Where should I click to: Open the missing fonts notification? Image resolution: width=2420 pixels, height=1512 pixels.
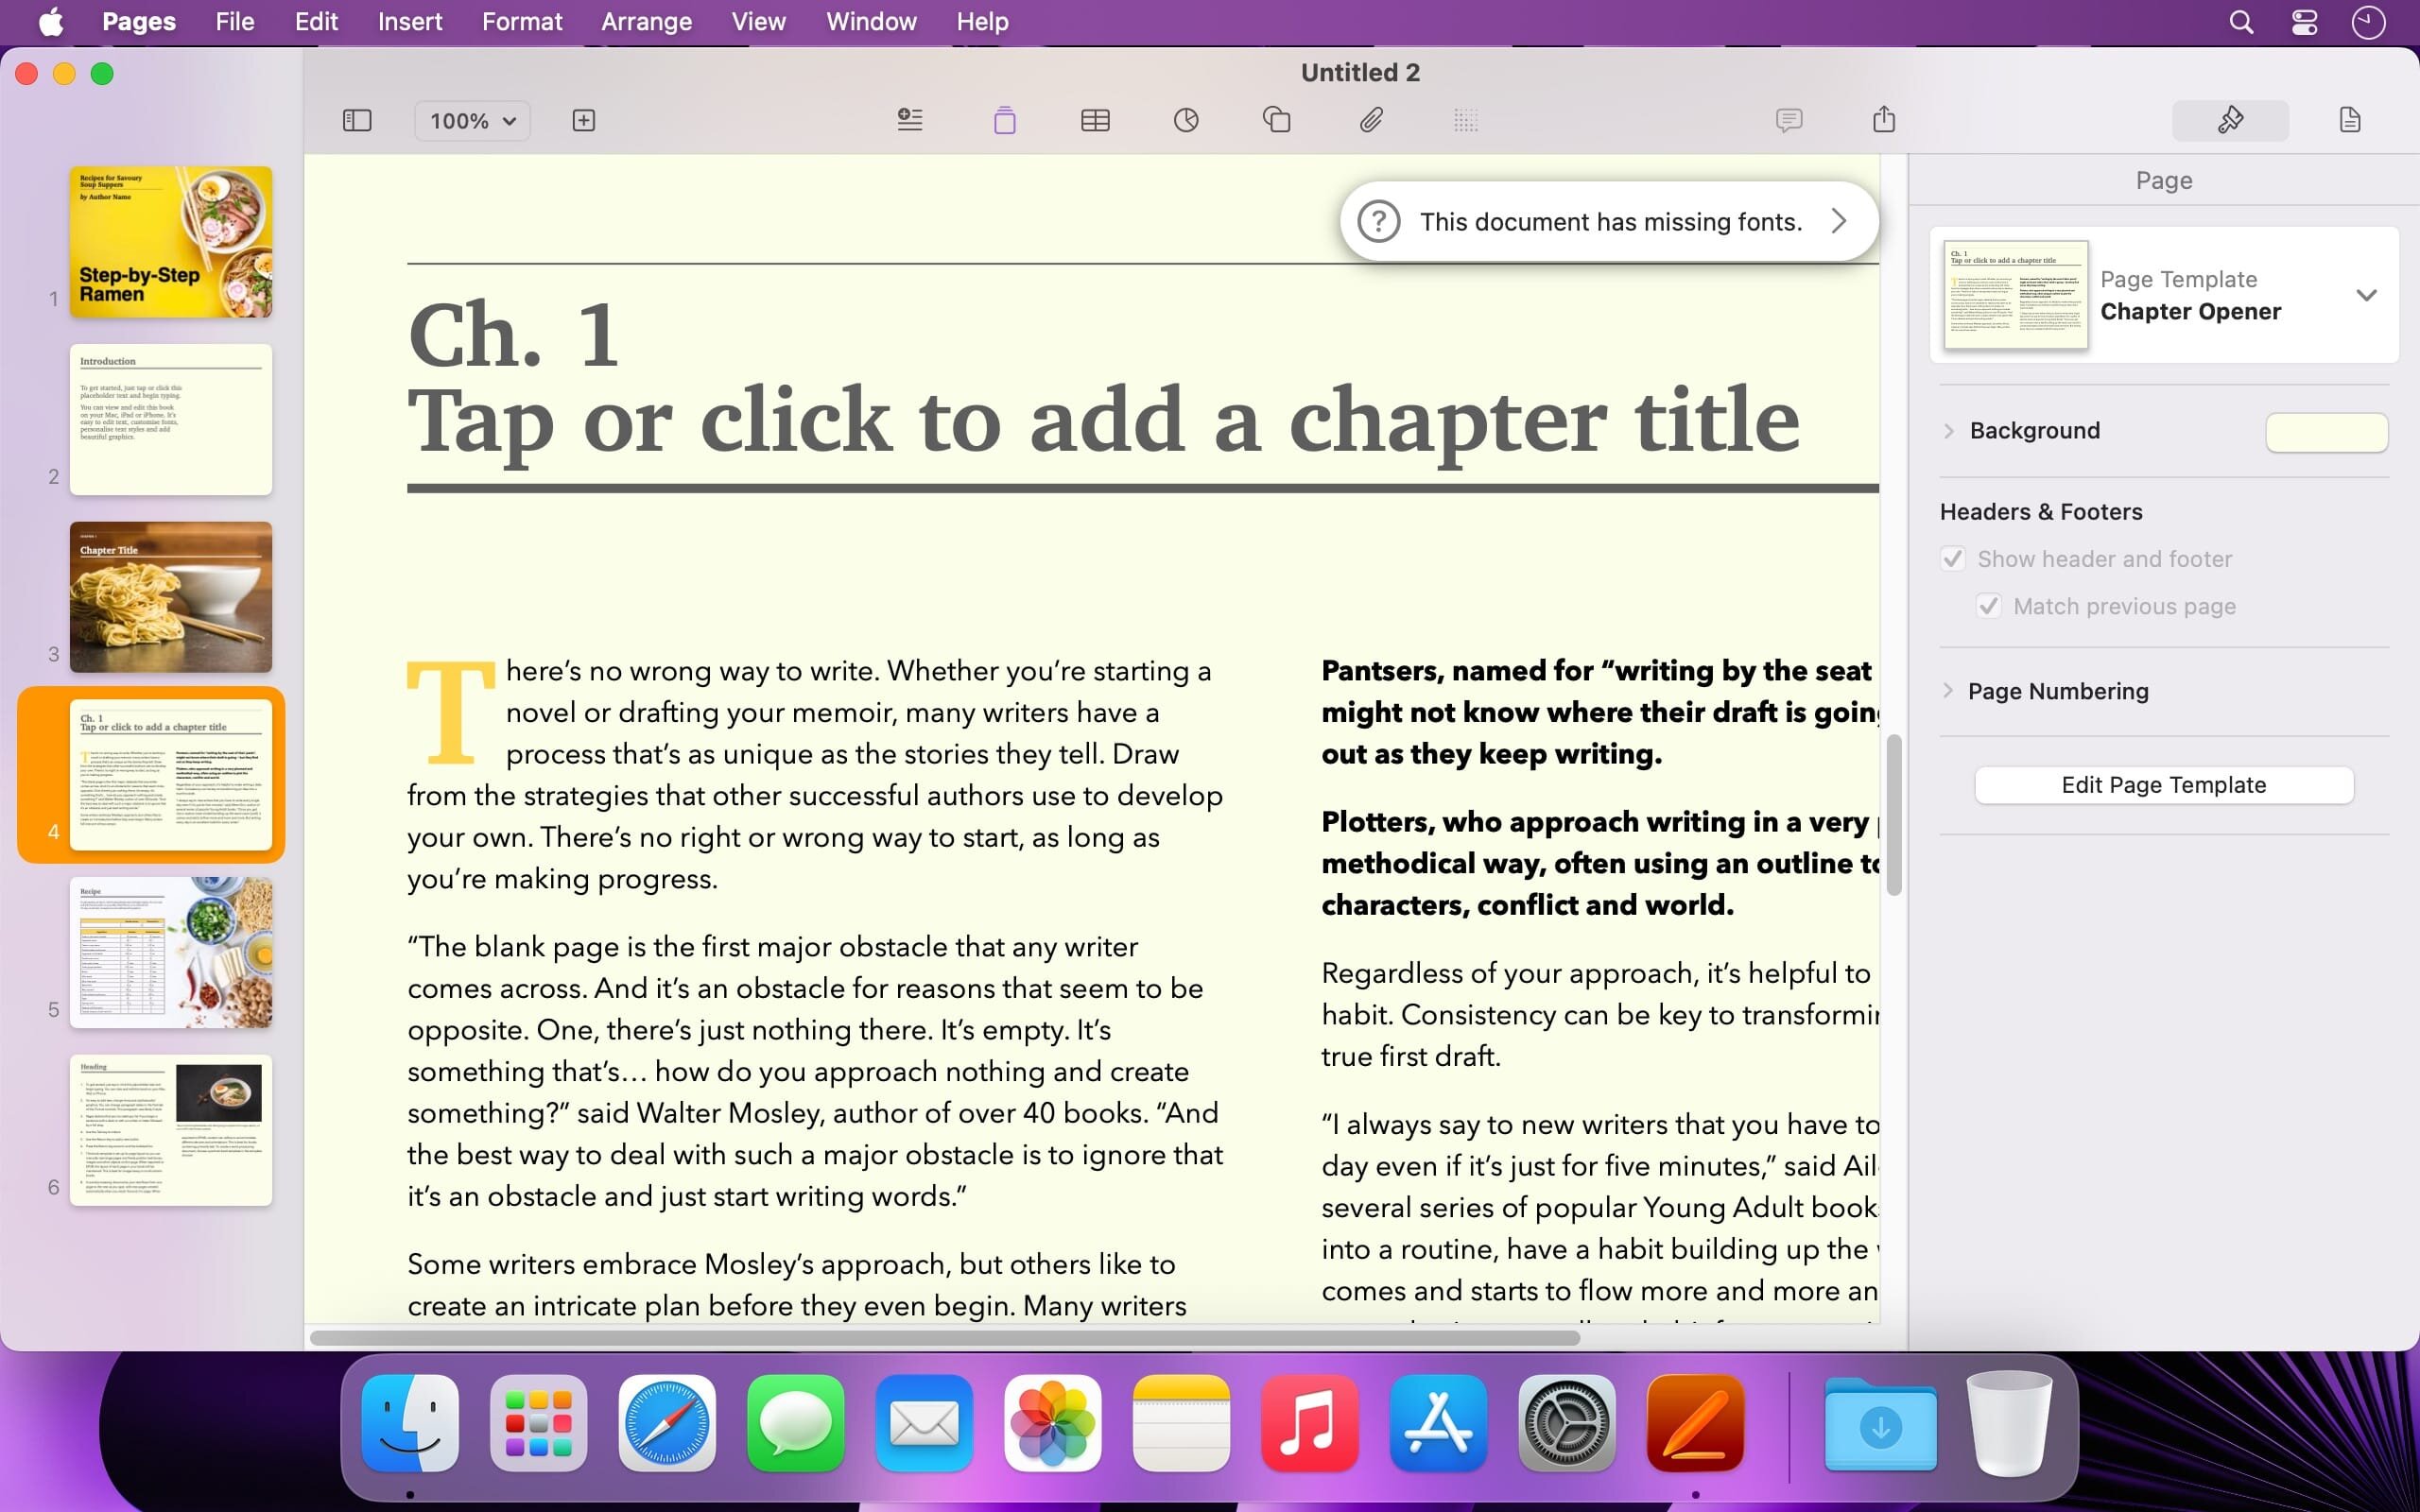point(1609,222)
